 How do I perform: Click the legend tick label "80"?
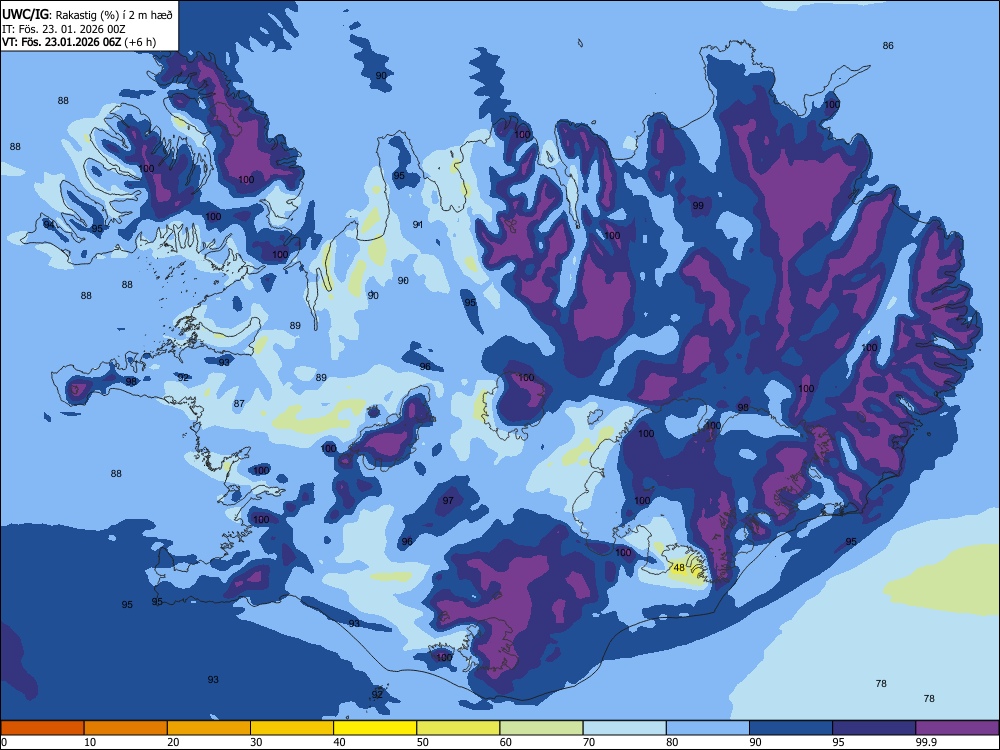point(673,742)
